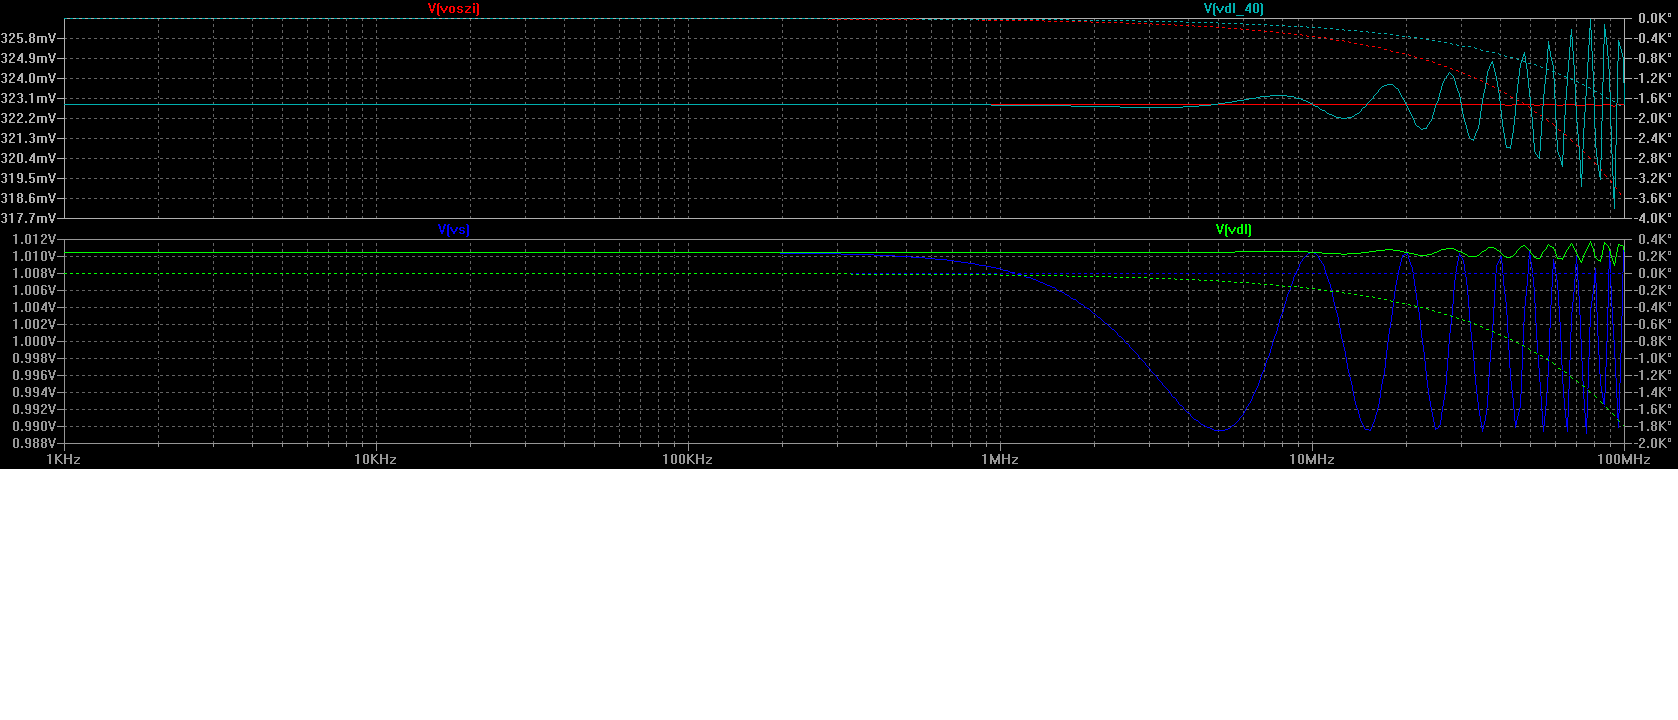Click the -1.8K° phase axis value
The width and height of the screenshot is (1678, 720).
click(x=1654, y=426)
